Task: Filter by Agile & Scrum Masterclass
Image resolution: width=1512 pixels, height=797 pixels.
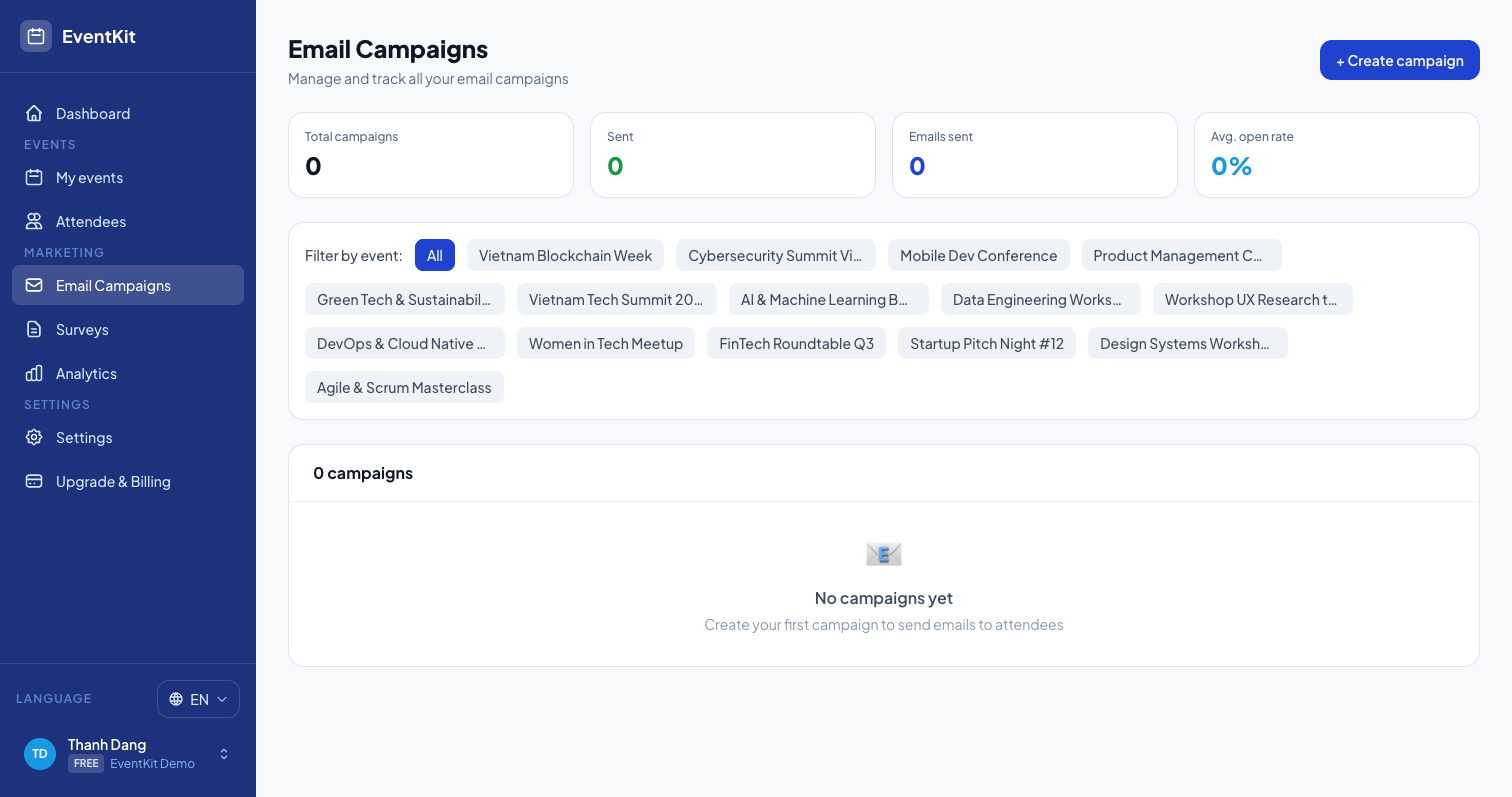Action: tap(404, 387)
